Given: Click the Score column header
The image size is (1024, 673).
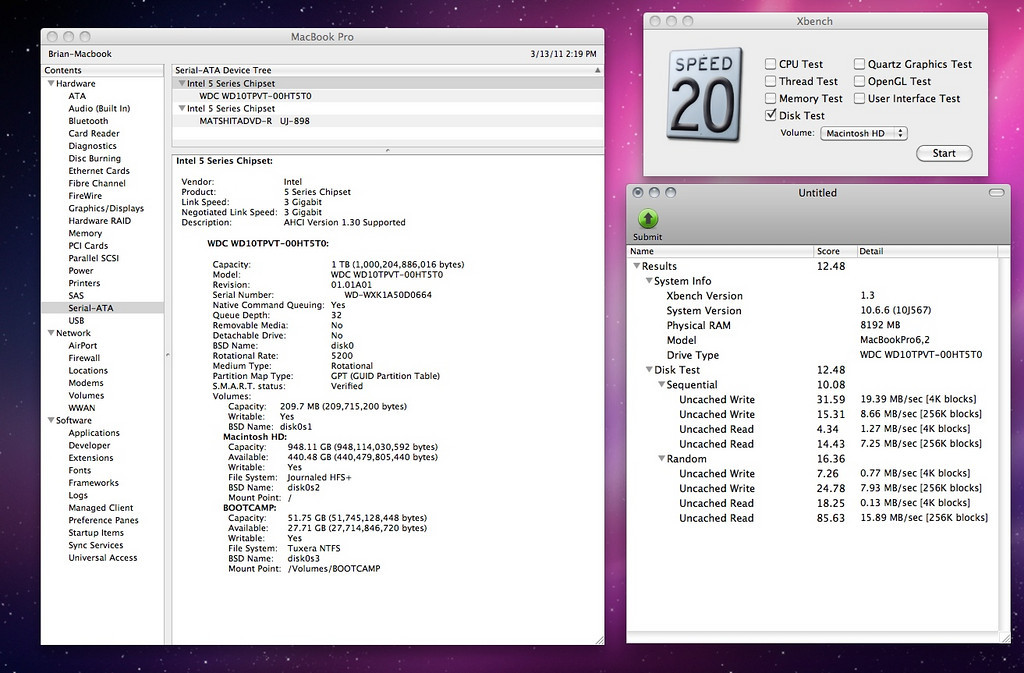Looking at the screenshot, I should [x=834, y=251].
